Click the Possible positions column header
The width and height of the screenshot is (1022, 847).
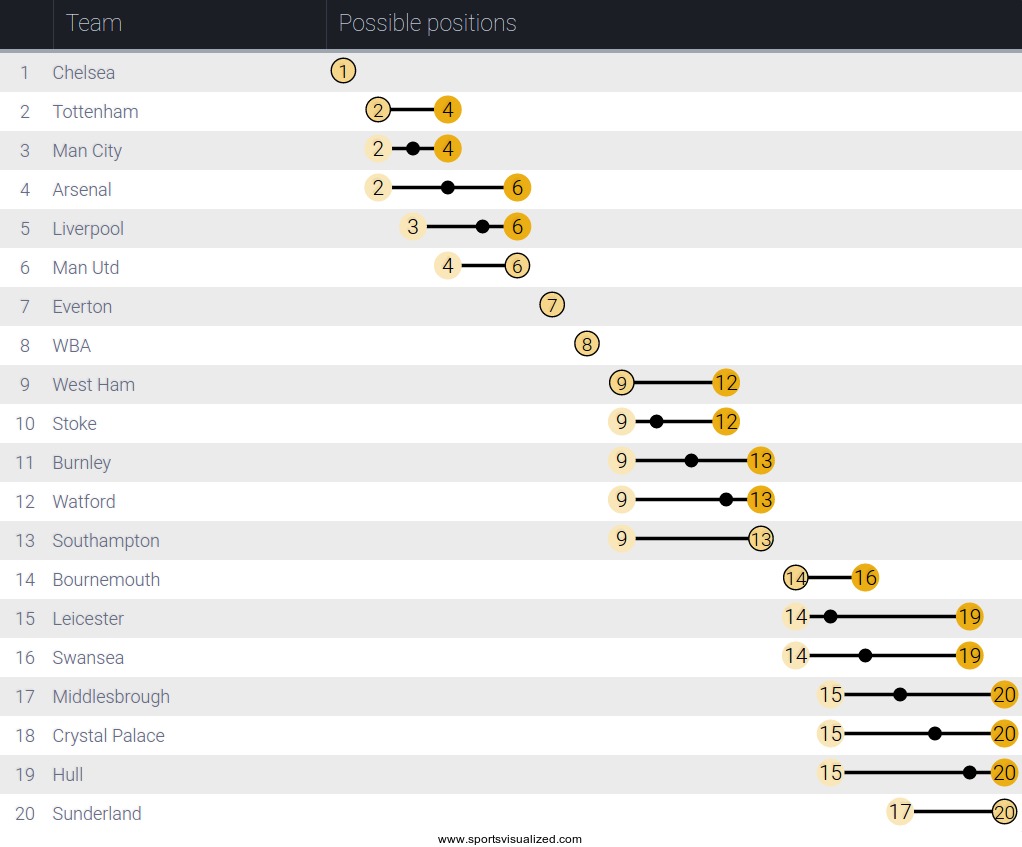[x=427, y=23]
